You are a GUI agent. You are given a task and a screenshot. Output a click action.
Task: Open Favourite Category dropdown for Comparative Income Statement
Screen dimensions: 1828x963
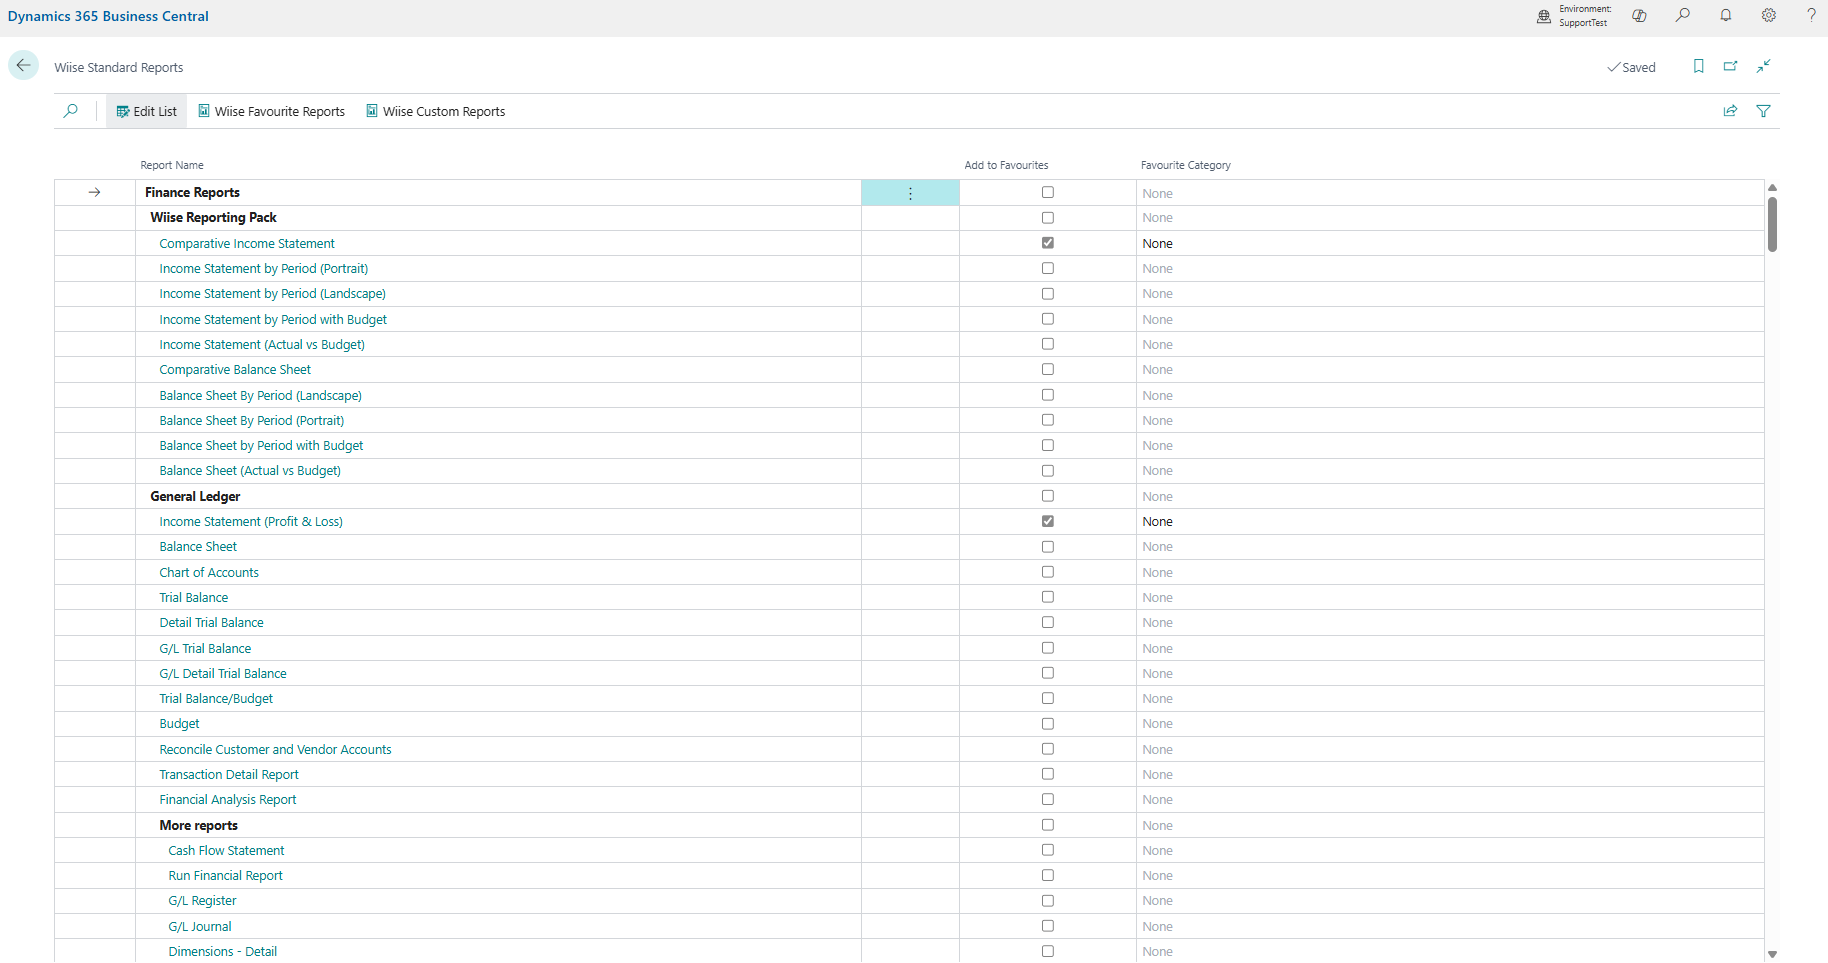tap(1450, 244)
